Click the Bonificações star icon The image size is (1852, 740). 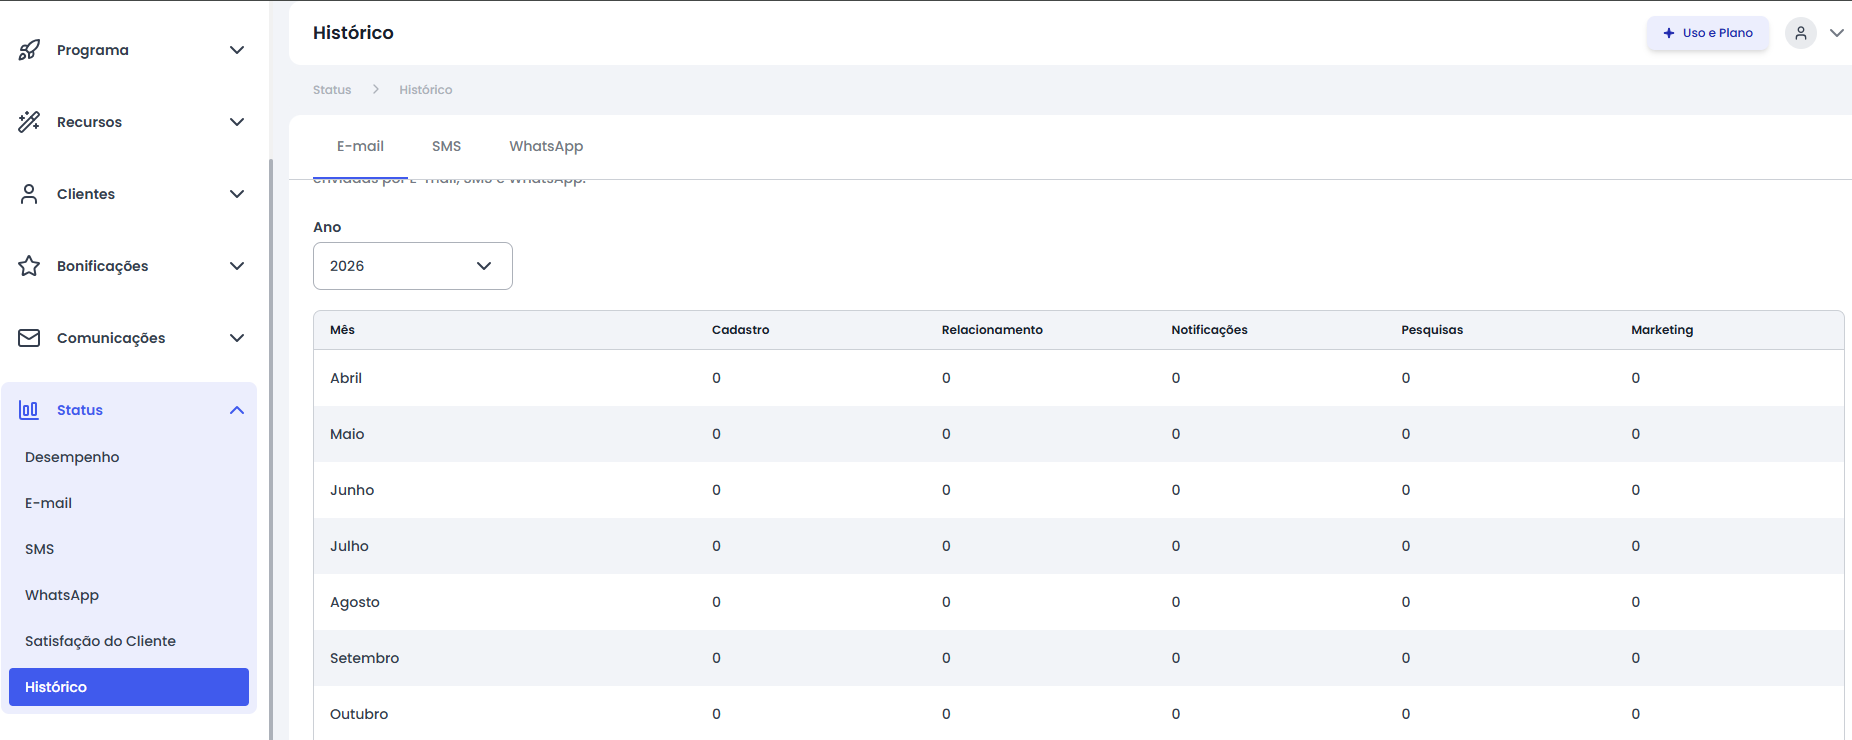[29, 266]
